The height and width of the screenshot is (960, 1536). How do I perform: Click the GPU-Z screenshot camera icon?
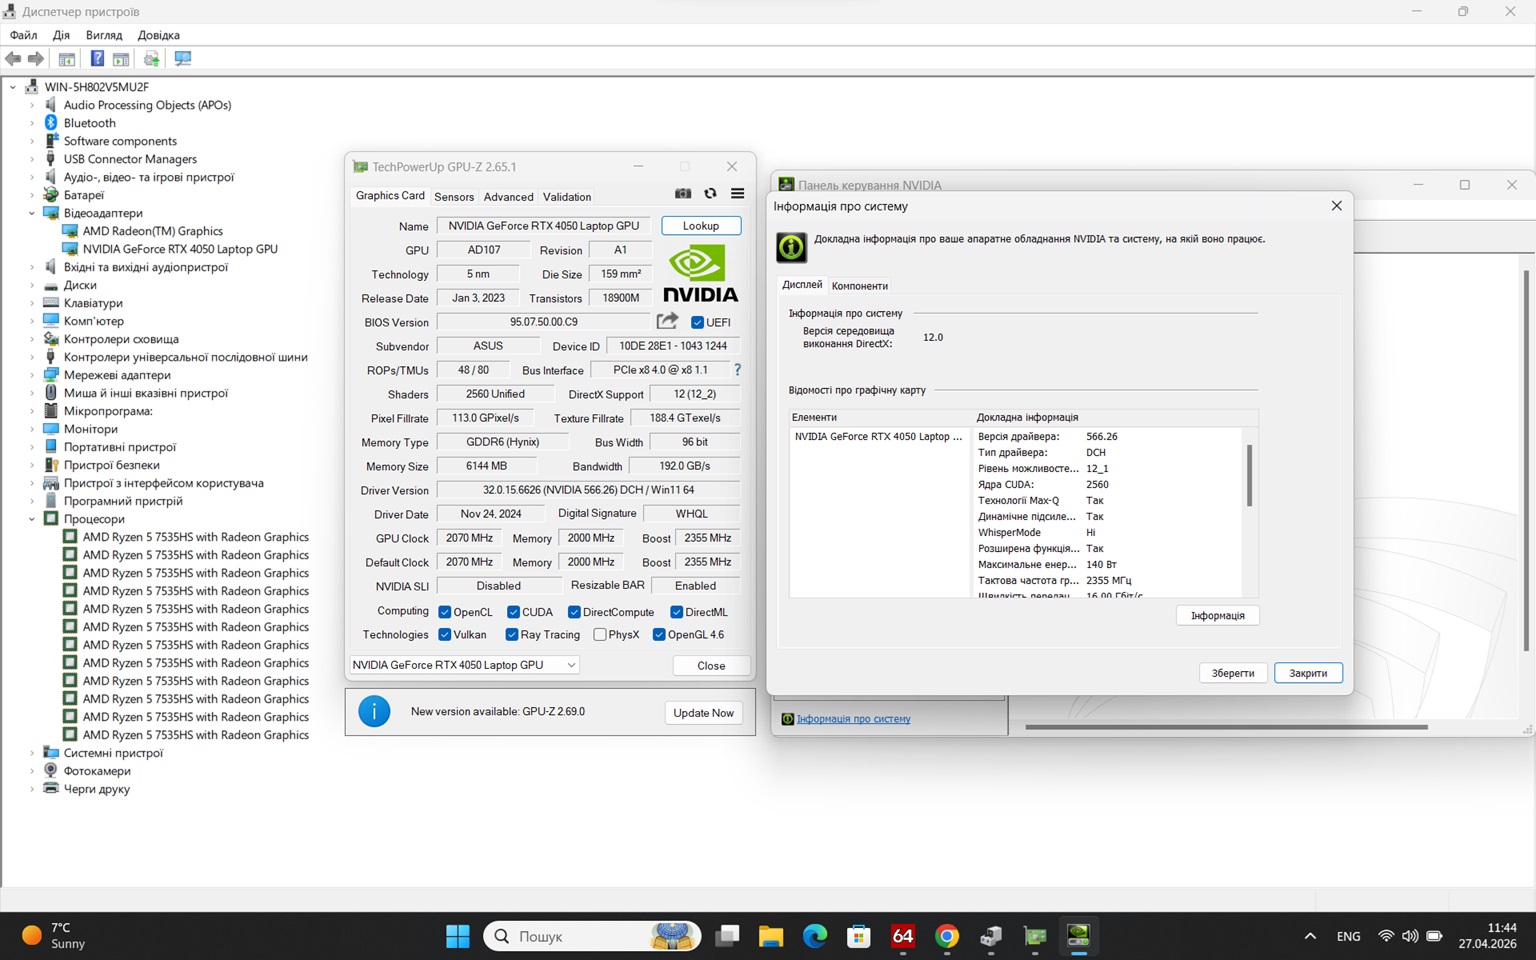click(683, 194)
